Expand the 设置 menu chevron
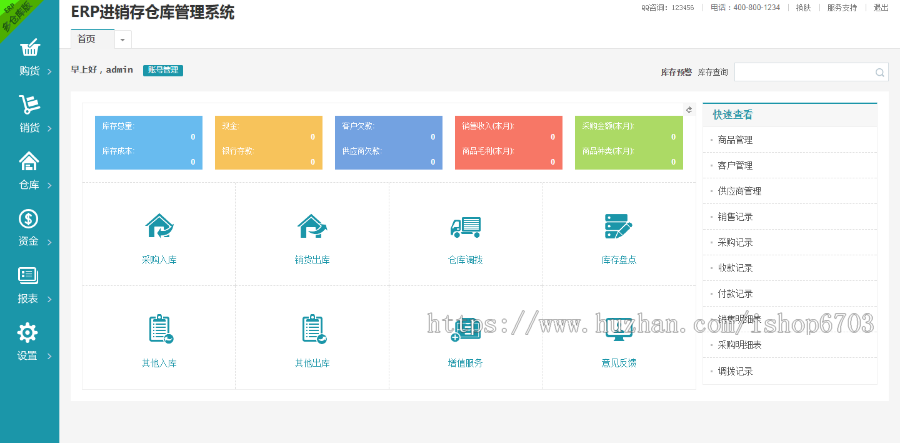This screenshot has width=900, height=443. (x=49, y=356)
